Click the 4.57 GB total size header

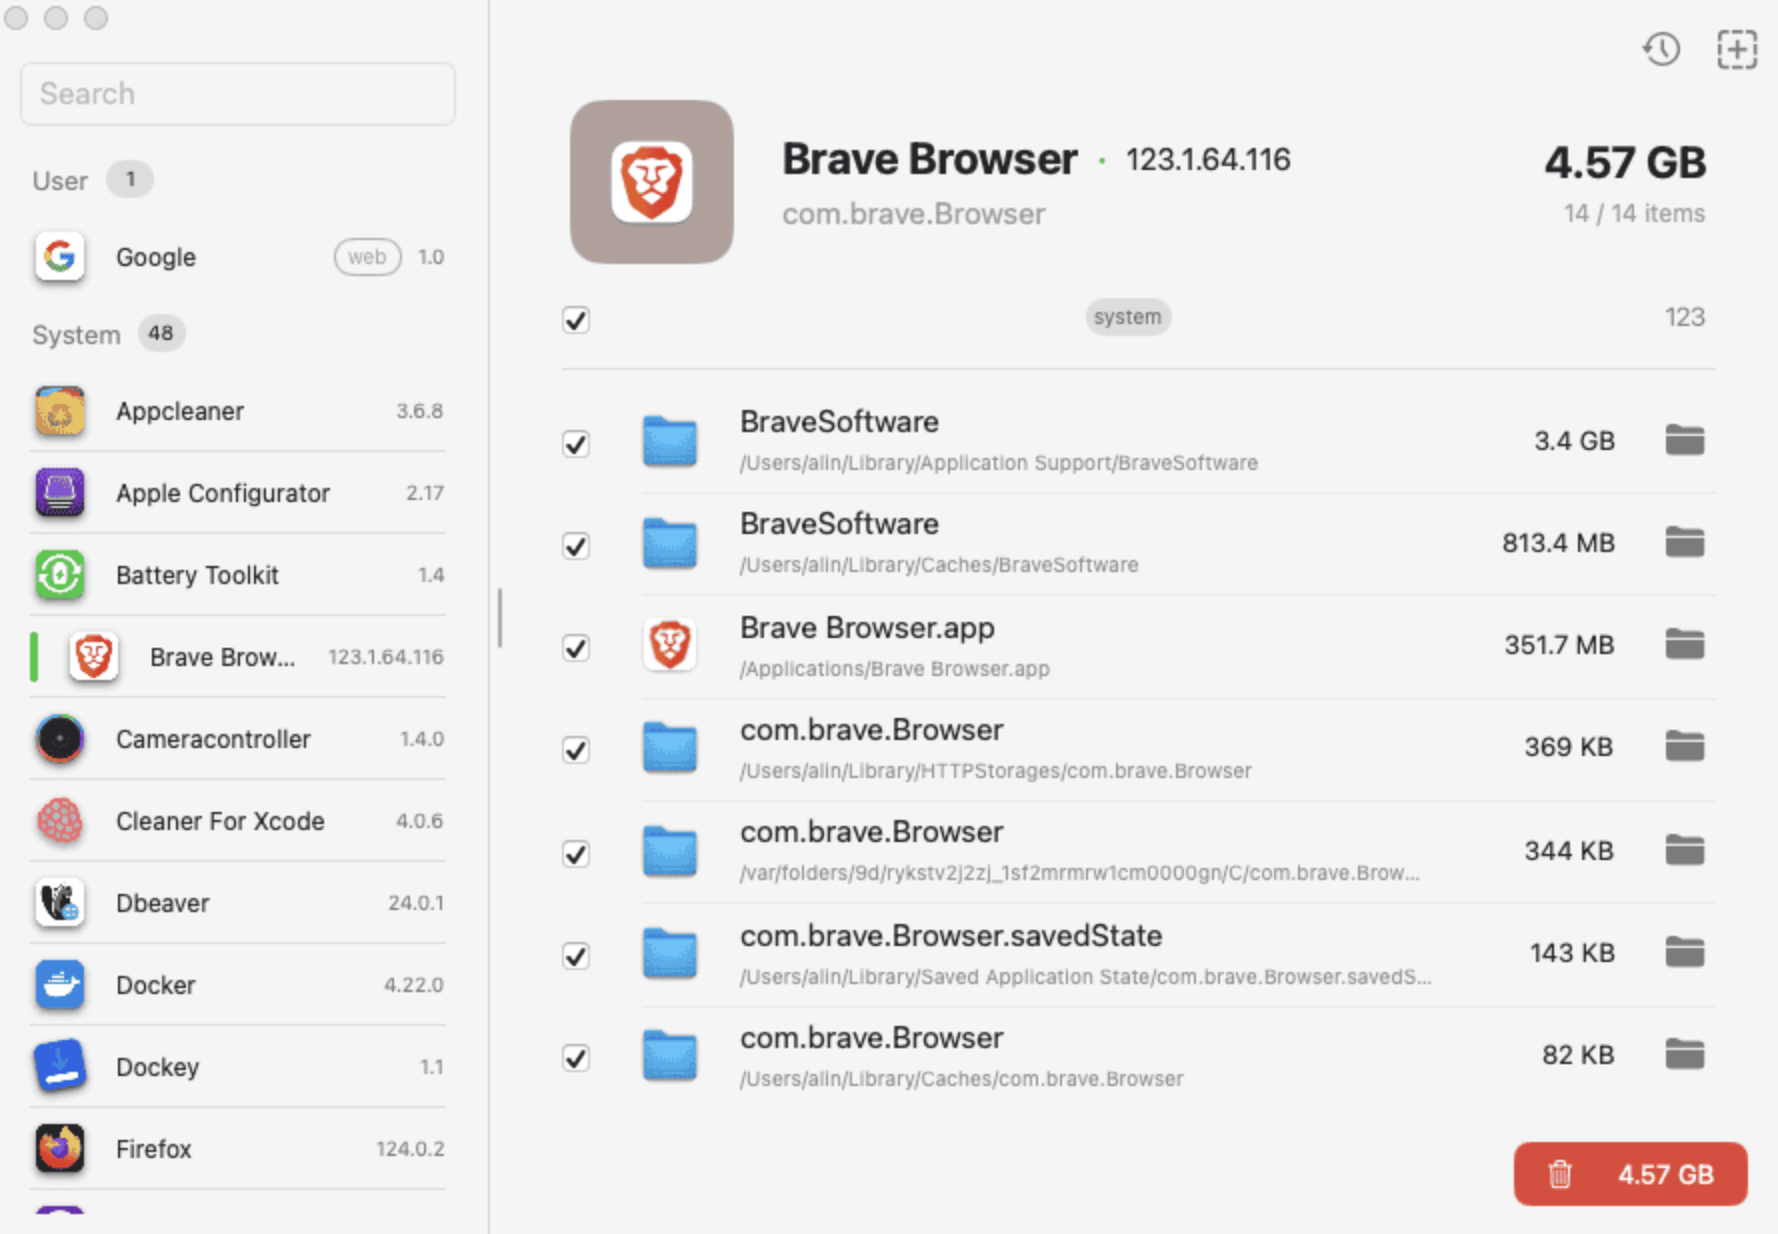[1625, 162]
